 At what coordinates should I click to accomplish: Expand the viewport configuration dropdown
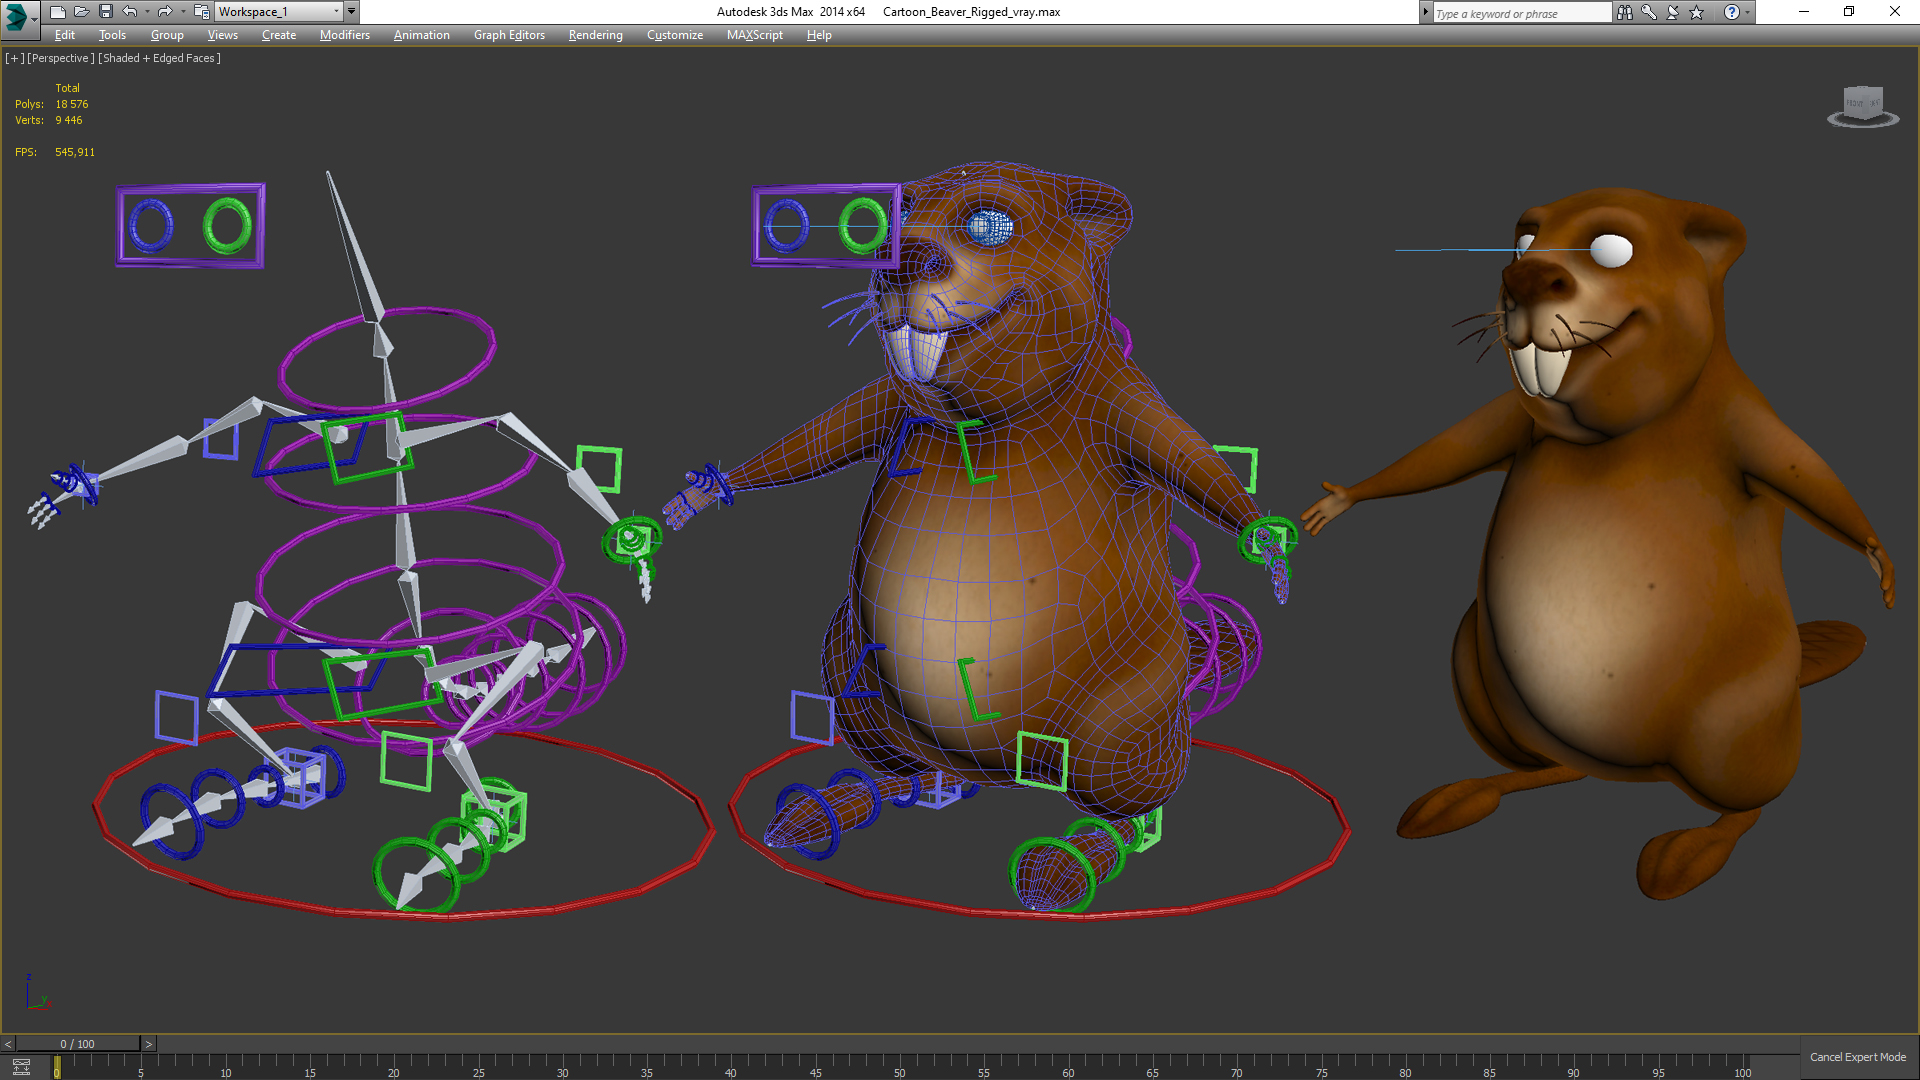point(15,57)
